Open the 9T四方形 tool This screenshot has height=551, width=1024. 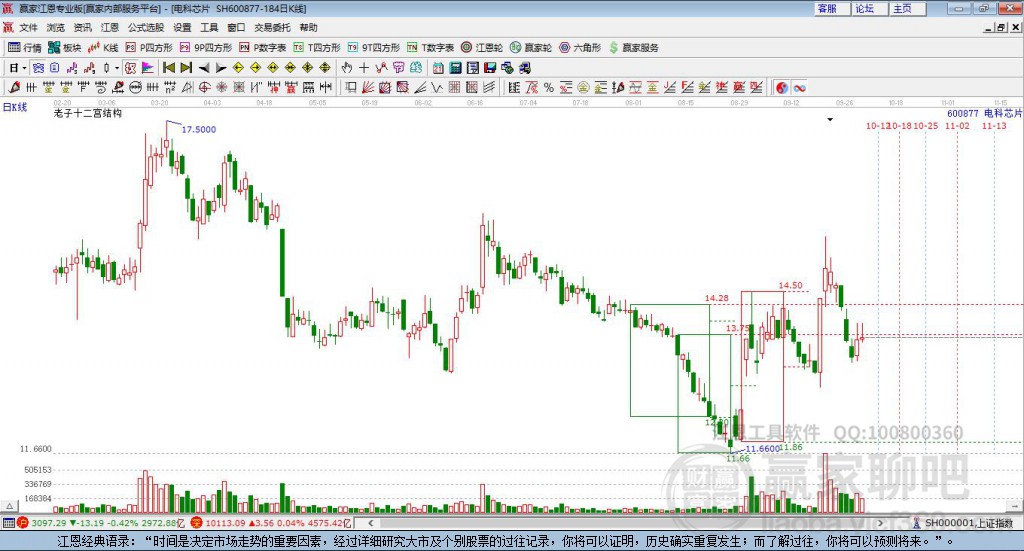pyautogui.click(x=374, y=48)
